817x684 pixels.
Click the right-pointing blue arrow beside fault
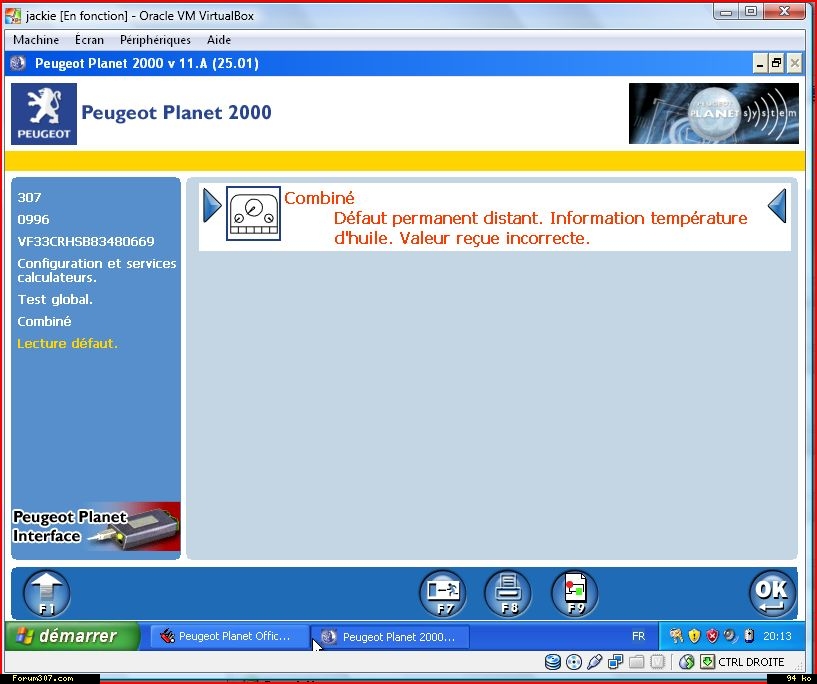coord(212,206)
